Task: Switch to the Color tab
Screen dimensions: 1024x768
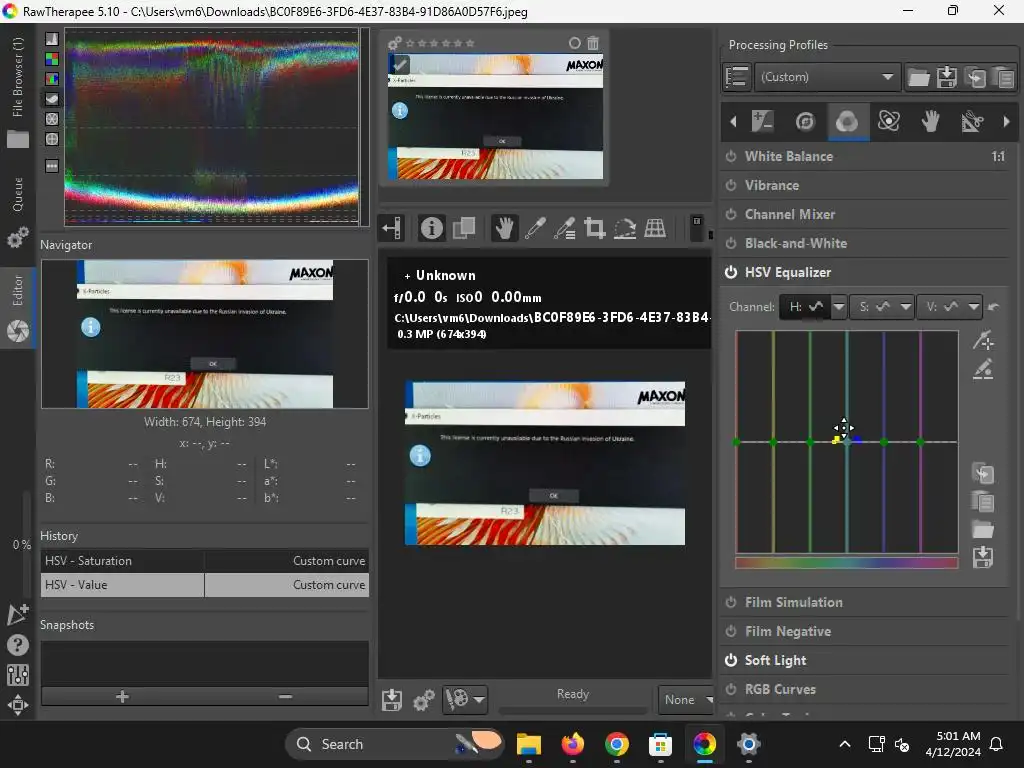Action: point(847,121)
